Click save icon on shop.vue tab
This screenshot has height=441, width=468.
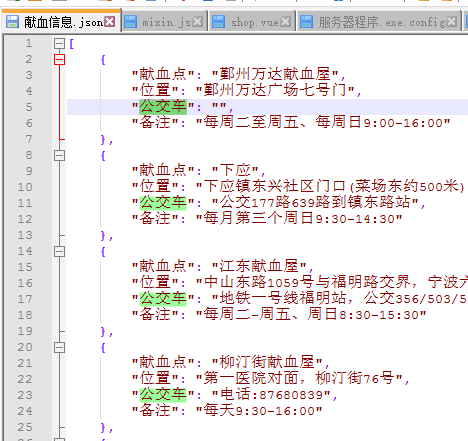coord(219,22)
